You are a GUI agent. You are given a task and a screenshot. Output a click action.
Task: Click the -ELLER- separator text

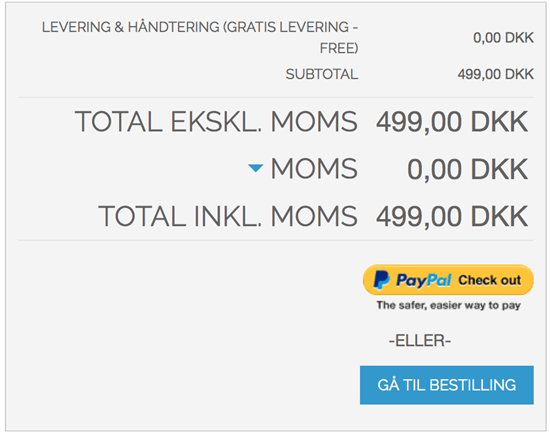click(420, 341)
